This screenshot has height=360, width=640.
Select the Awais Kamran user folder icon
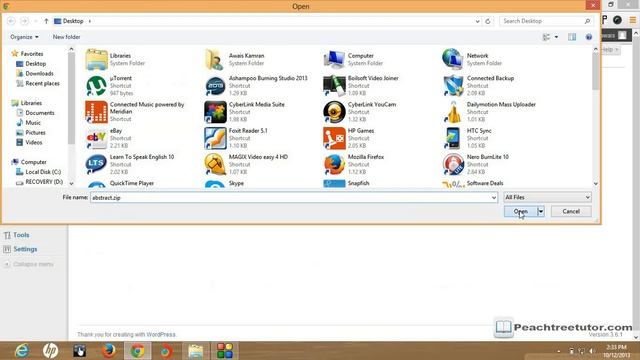(x=215, y=60)
